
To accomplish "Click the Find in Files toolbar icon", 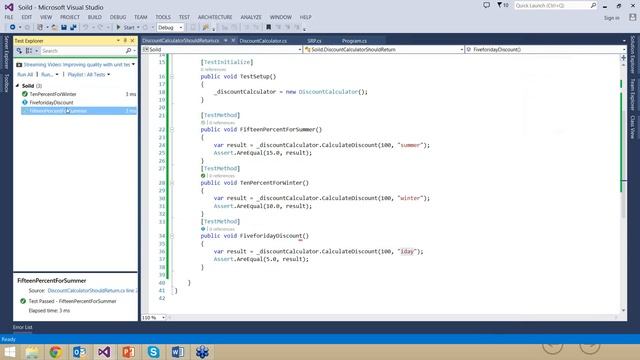I will [x=205, y=27].
